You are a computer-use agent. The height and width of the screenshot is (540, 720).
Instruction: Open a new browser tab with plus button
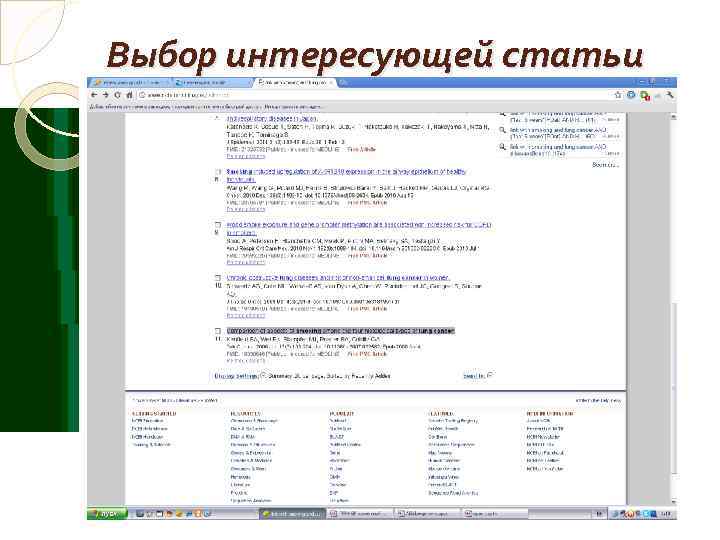pyautogui.click(x=343, y=82)
